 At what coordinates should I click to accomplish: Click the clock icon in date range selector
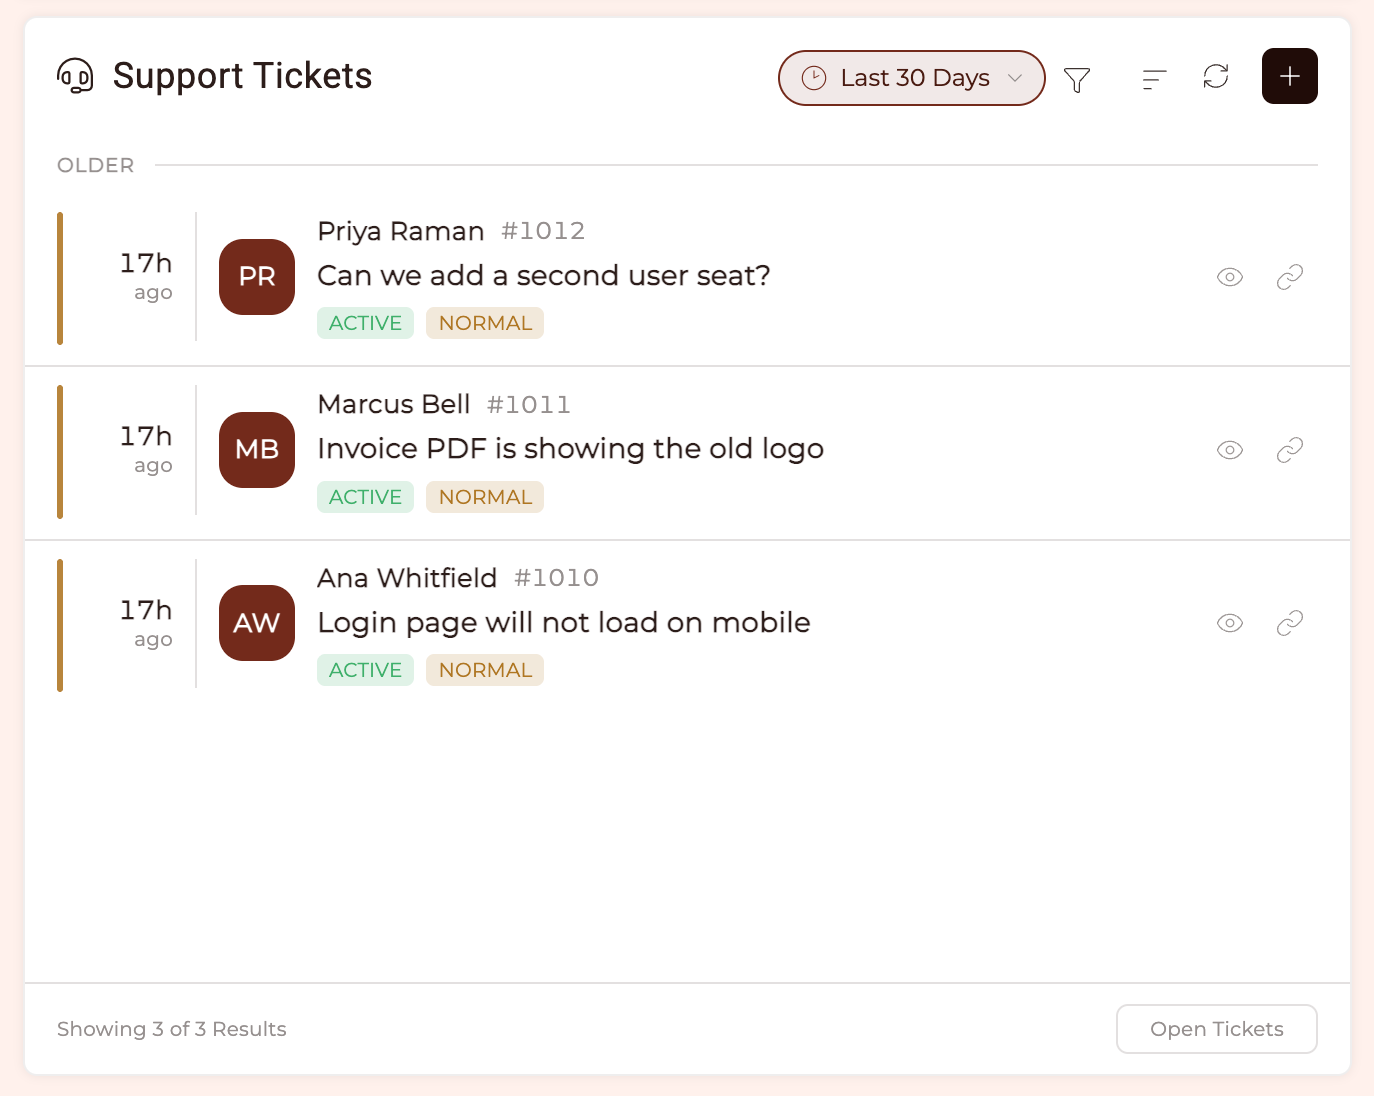point(814,78)
